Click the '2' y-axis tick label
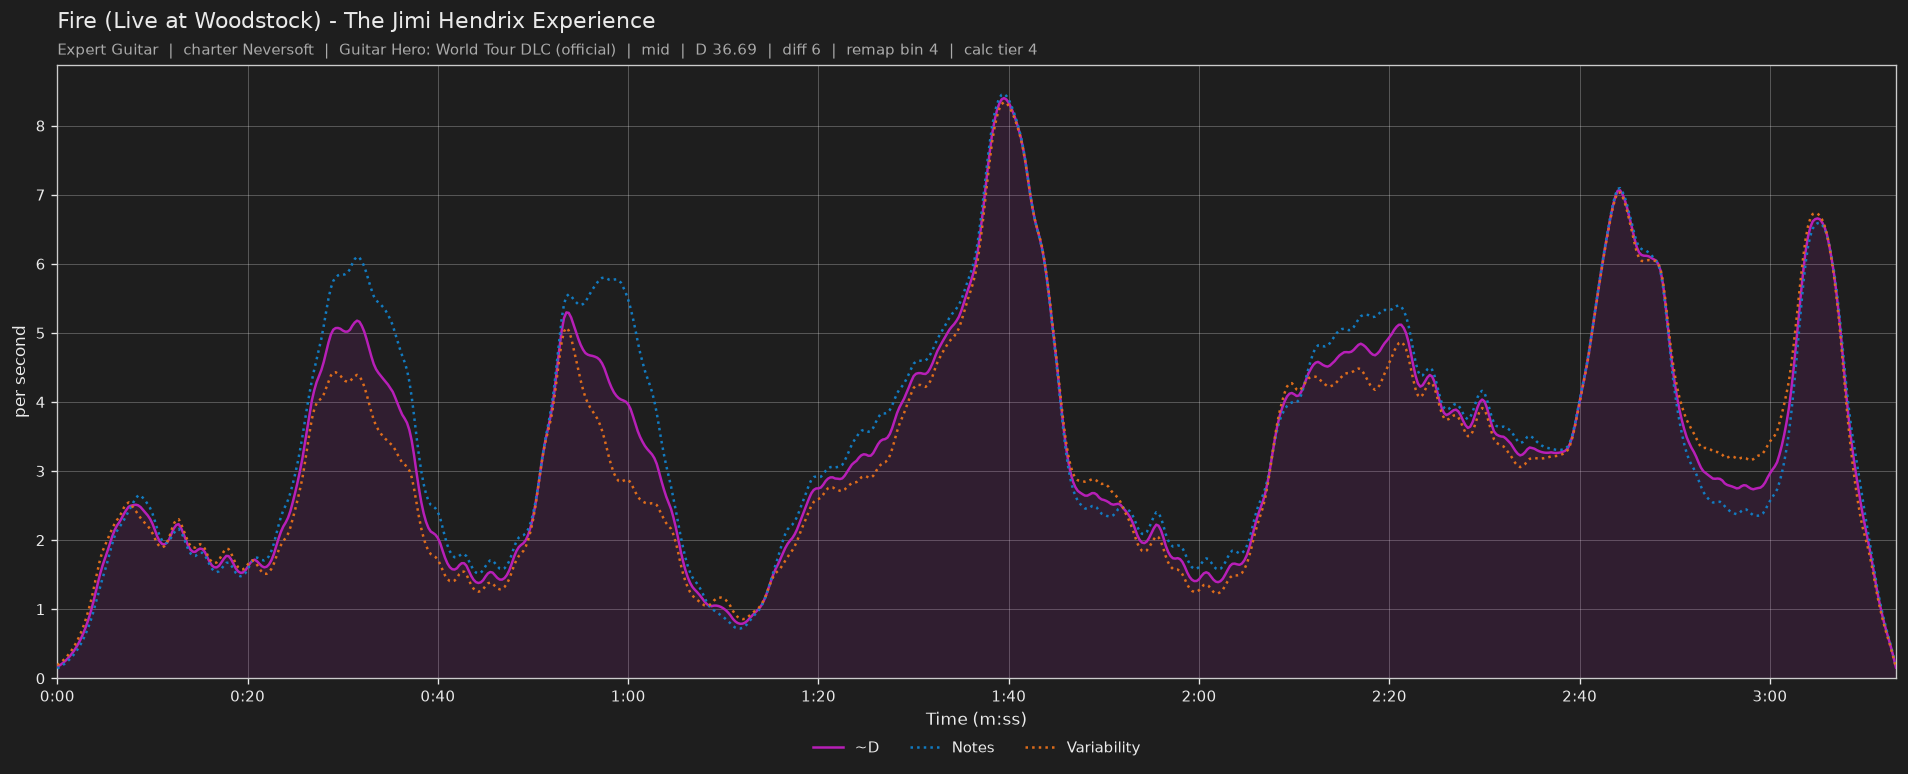The width and height of the screenshot is (1908, 774). pos(41,541)
